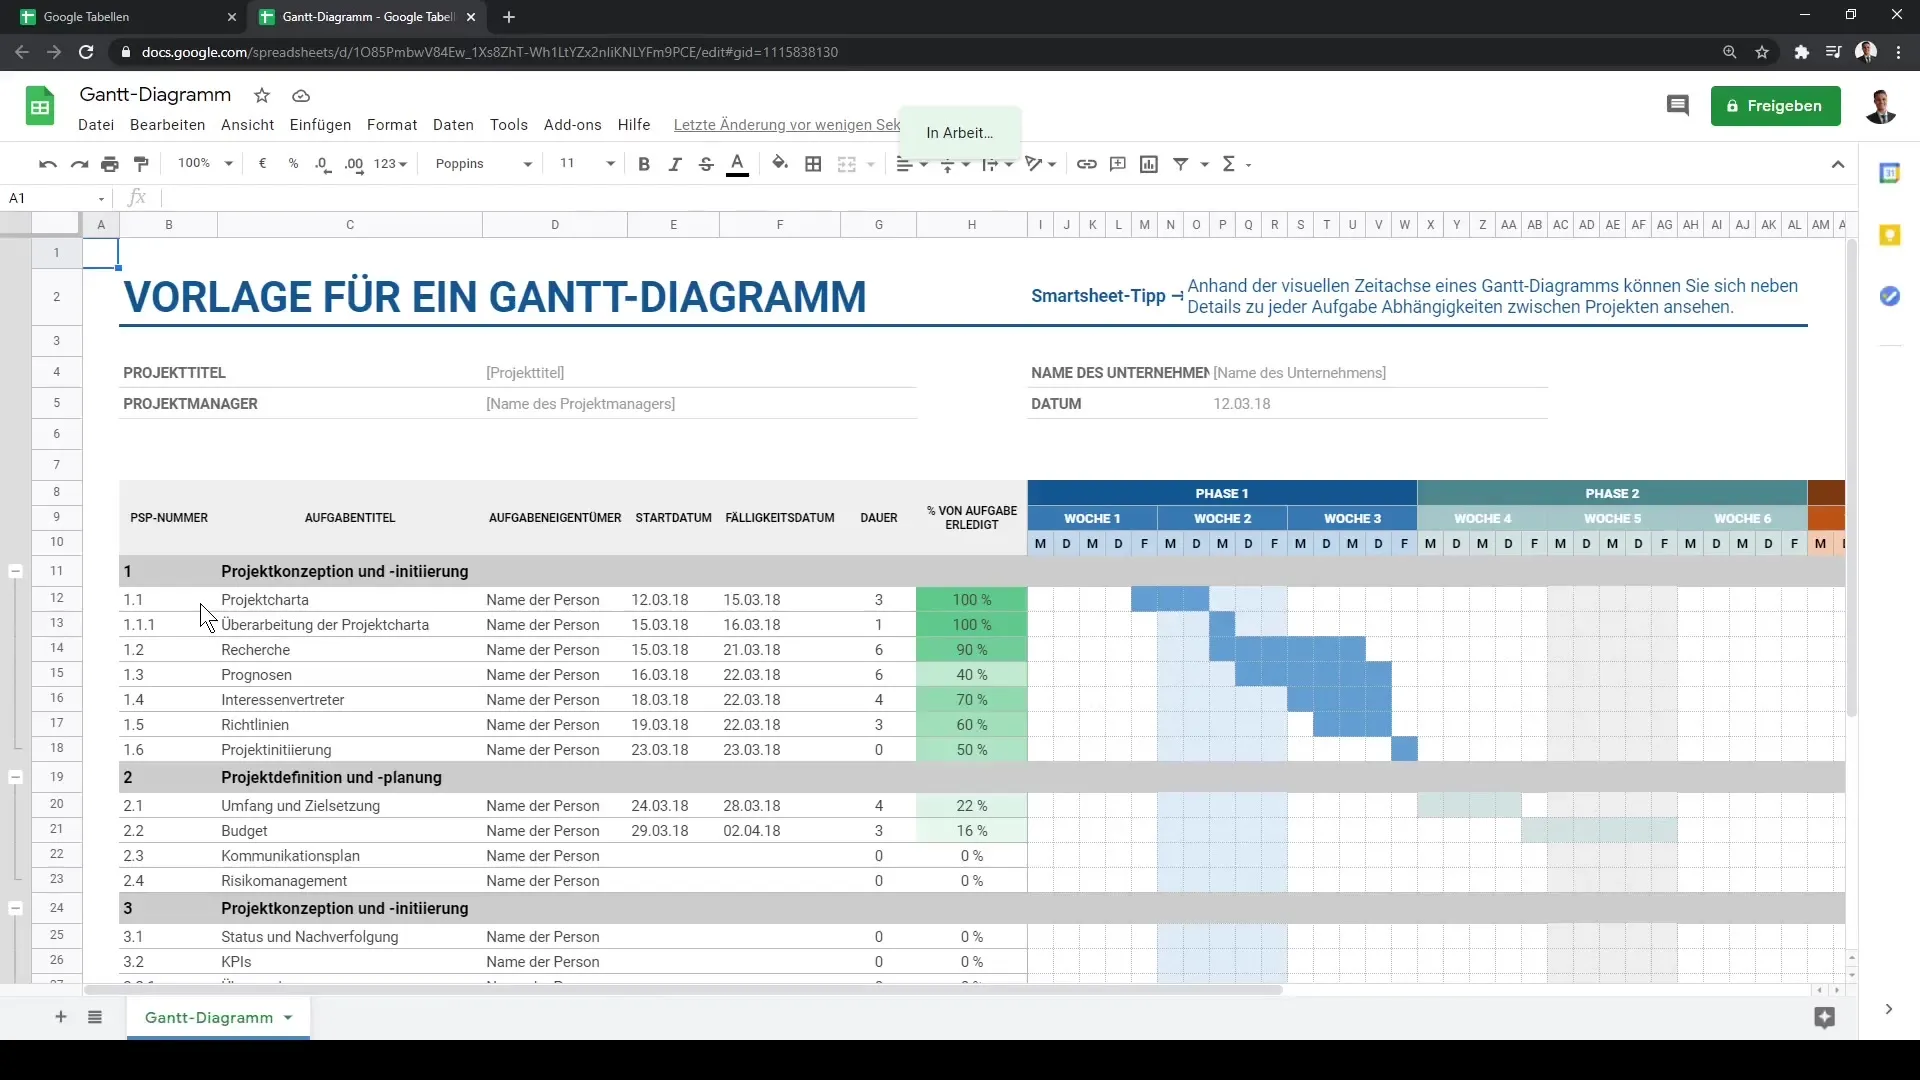Open the Daten menu
Image resolution: width=1920 pixels, height=1080 pixels.
click(x=453, y=125)
